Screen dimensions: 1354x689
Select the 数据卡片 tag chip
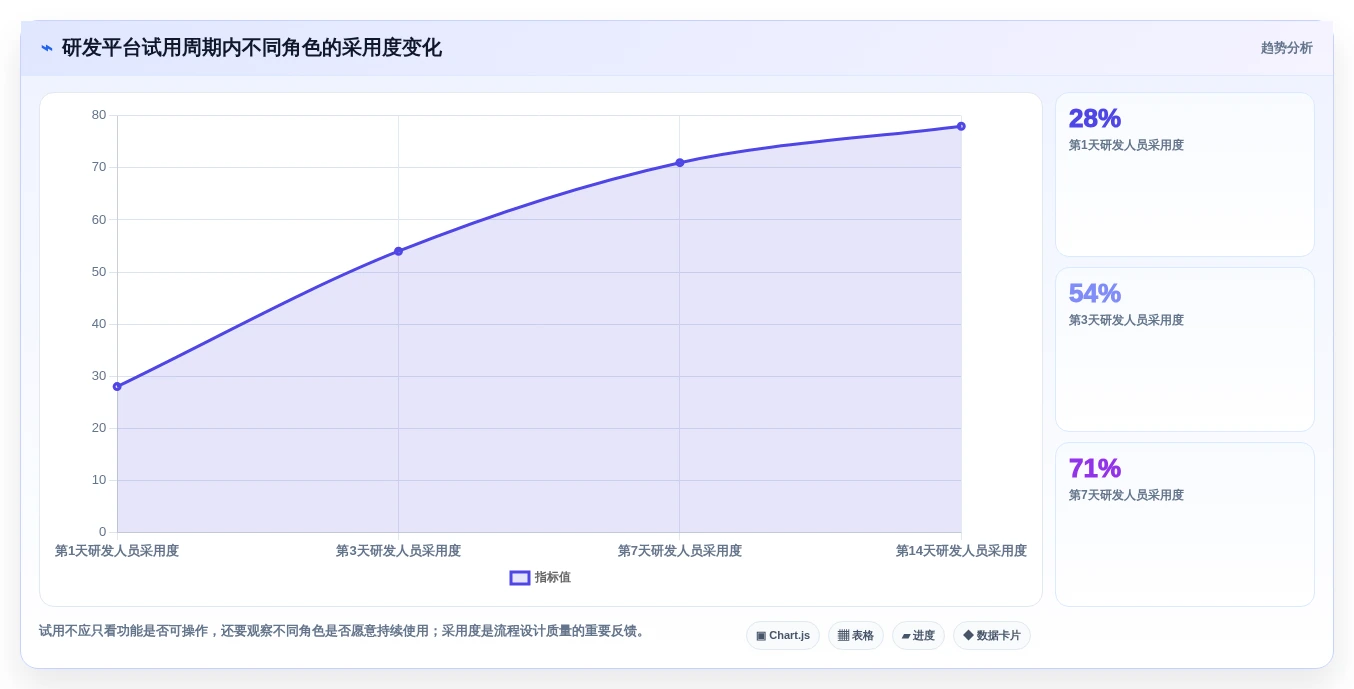992,636
